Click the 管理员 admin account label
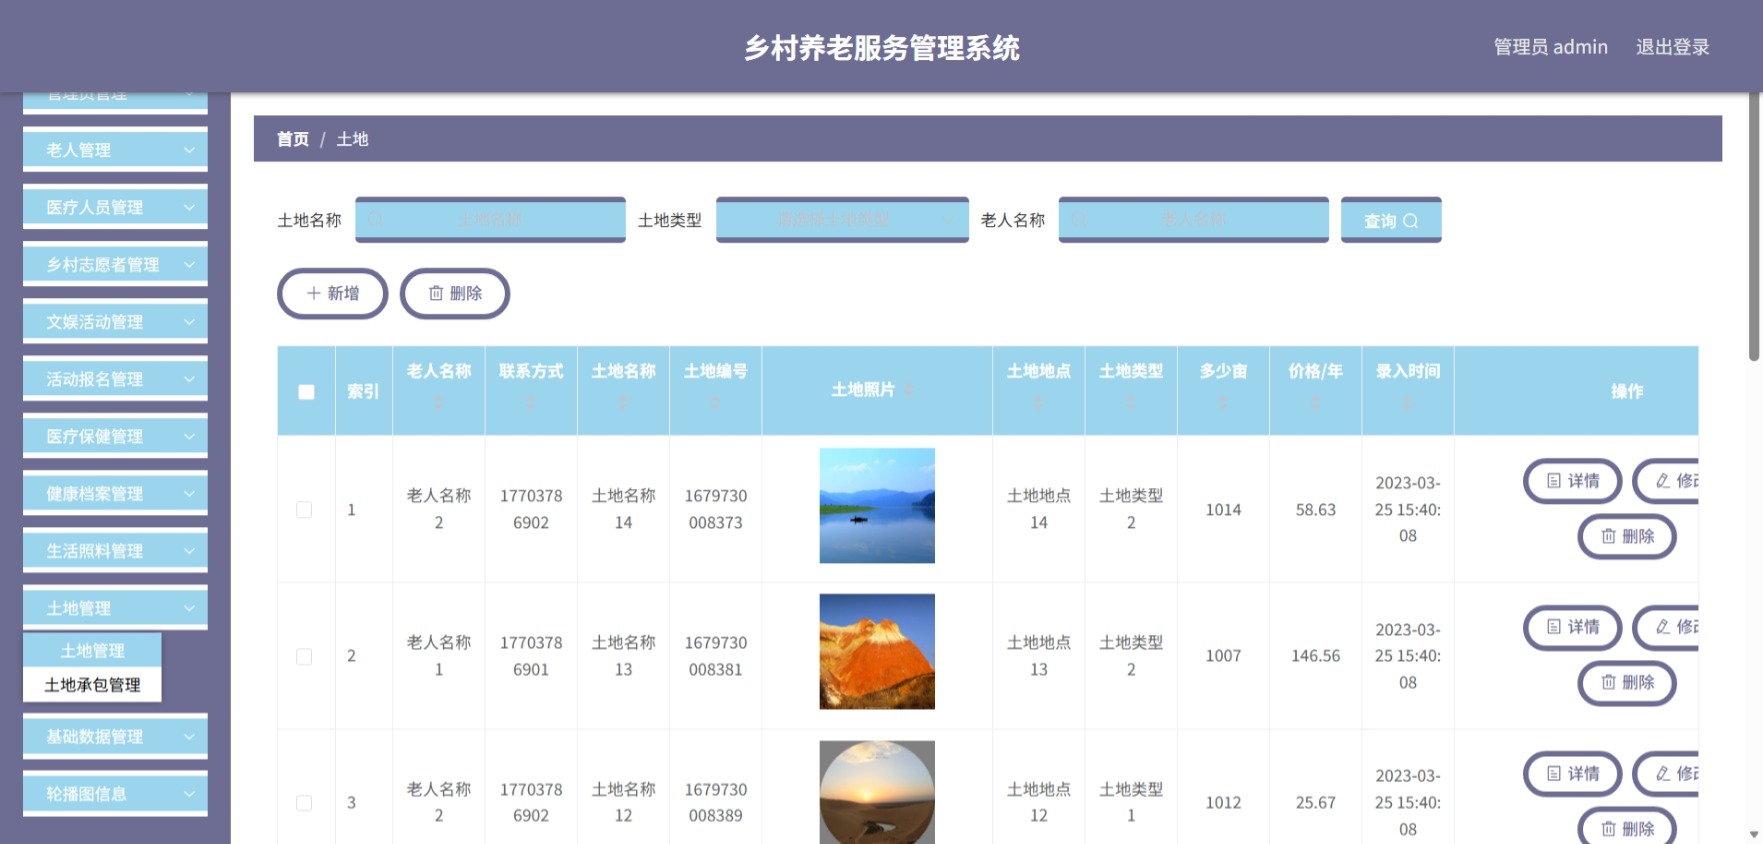This screenshot has width=1763, height=844. tap(1550, 47)
